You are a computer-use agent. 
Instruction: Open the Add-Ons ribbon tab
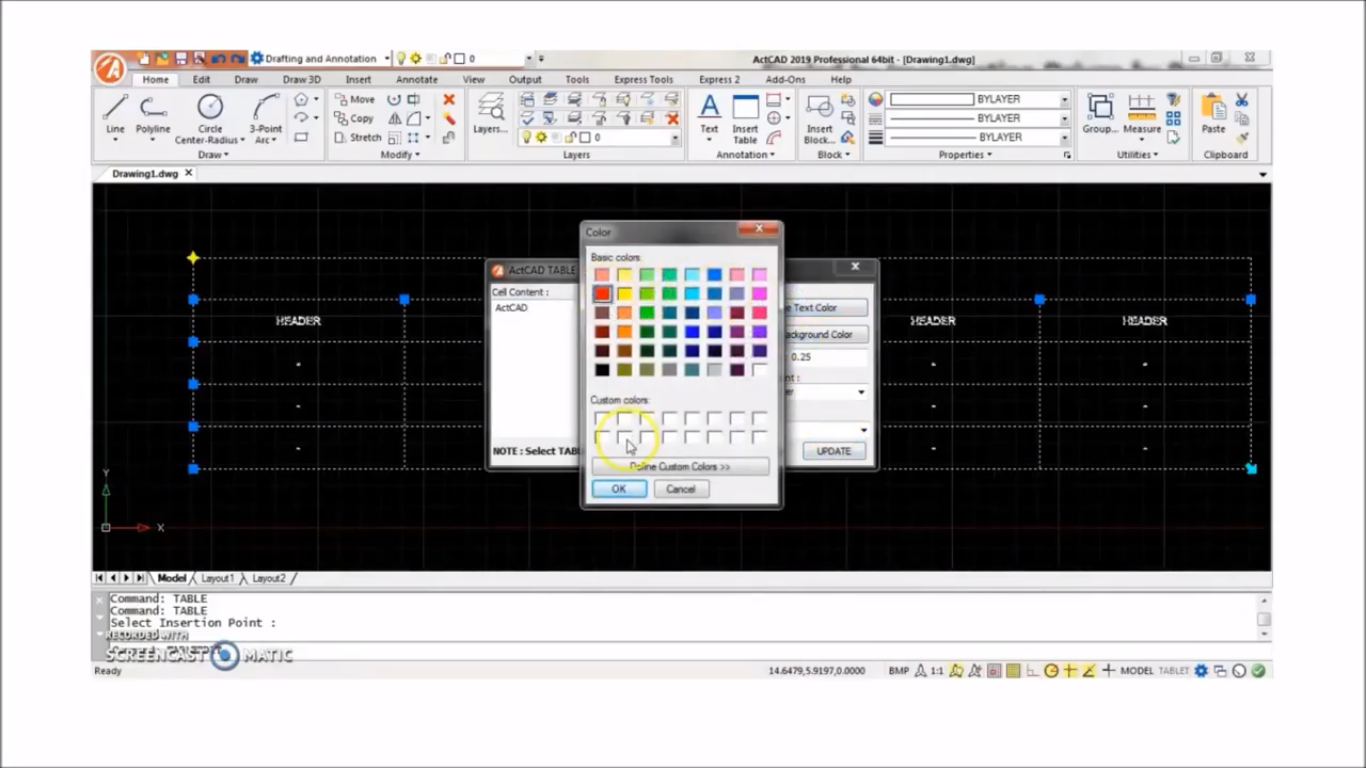pos(785,80)
